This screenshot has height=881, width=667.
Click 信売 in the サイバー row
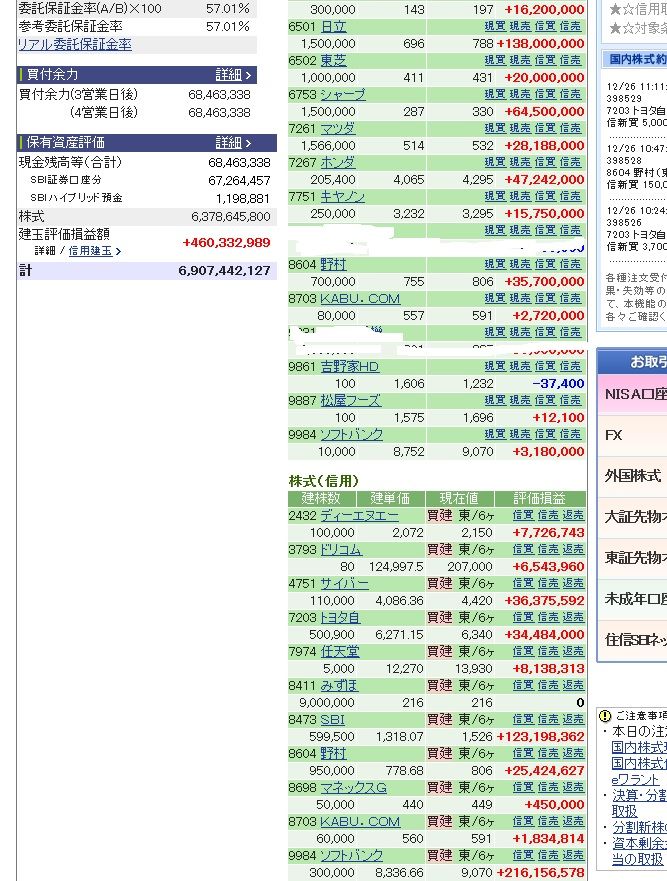click(548, 584)
